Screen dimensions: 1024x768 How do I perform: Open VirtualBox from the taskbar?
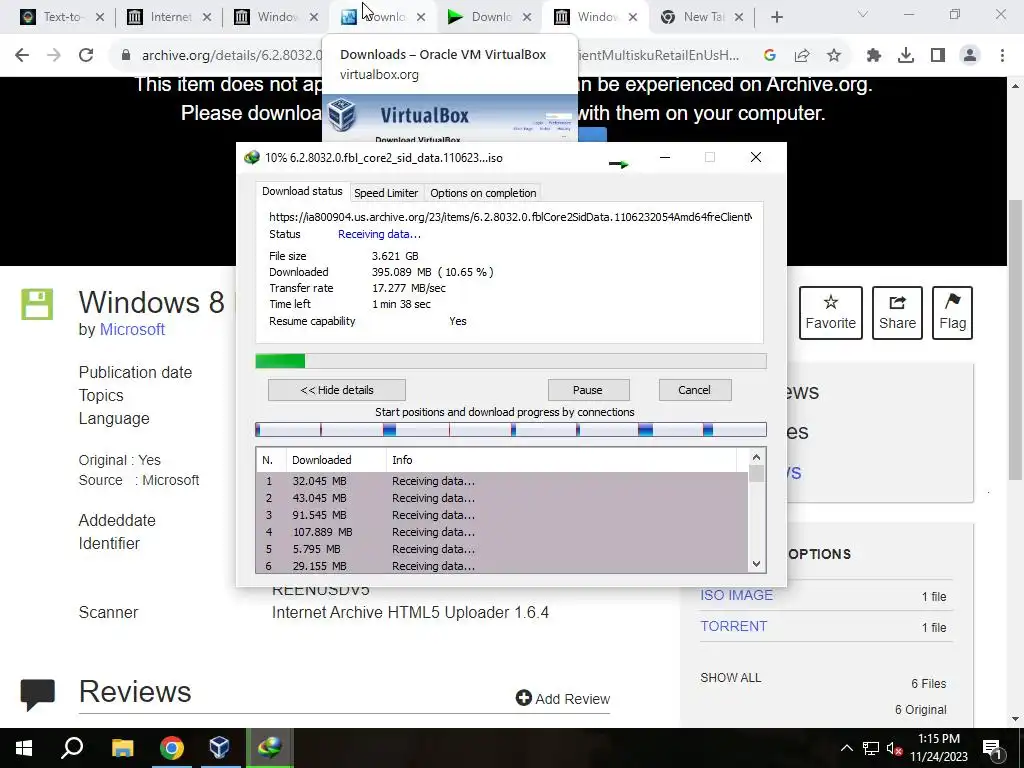click(220, 748)
